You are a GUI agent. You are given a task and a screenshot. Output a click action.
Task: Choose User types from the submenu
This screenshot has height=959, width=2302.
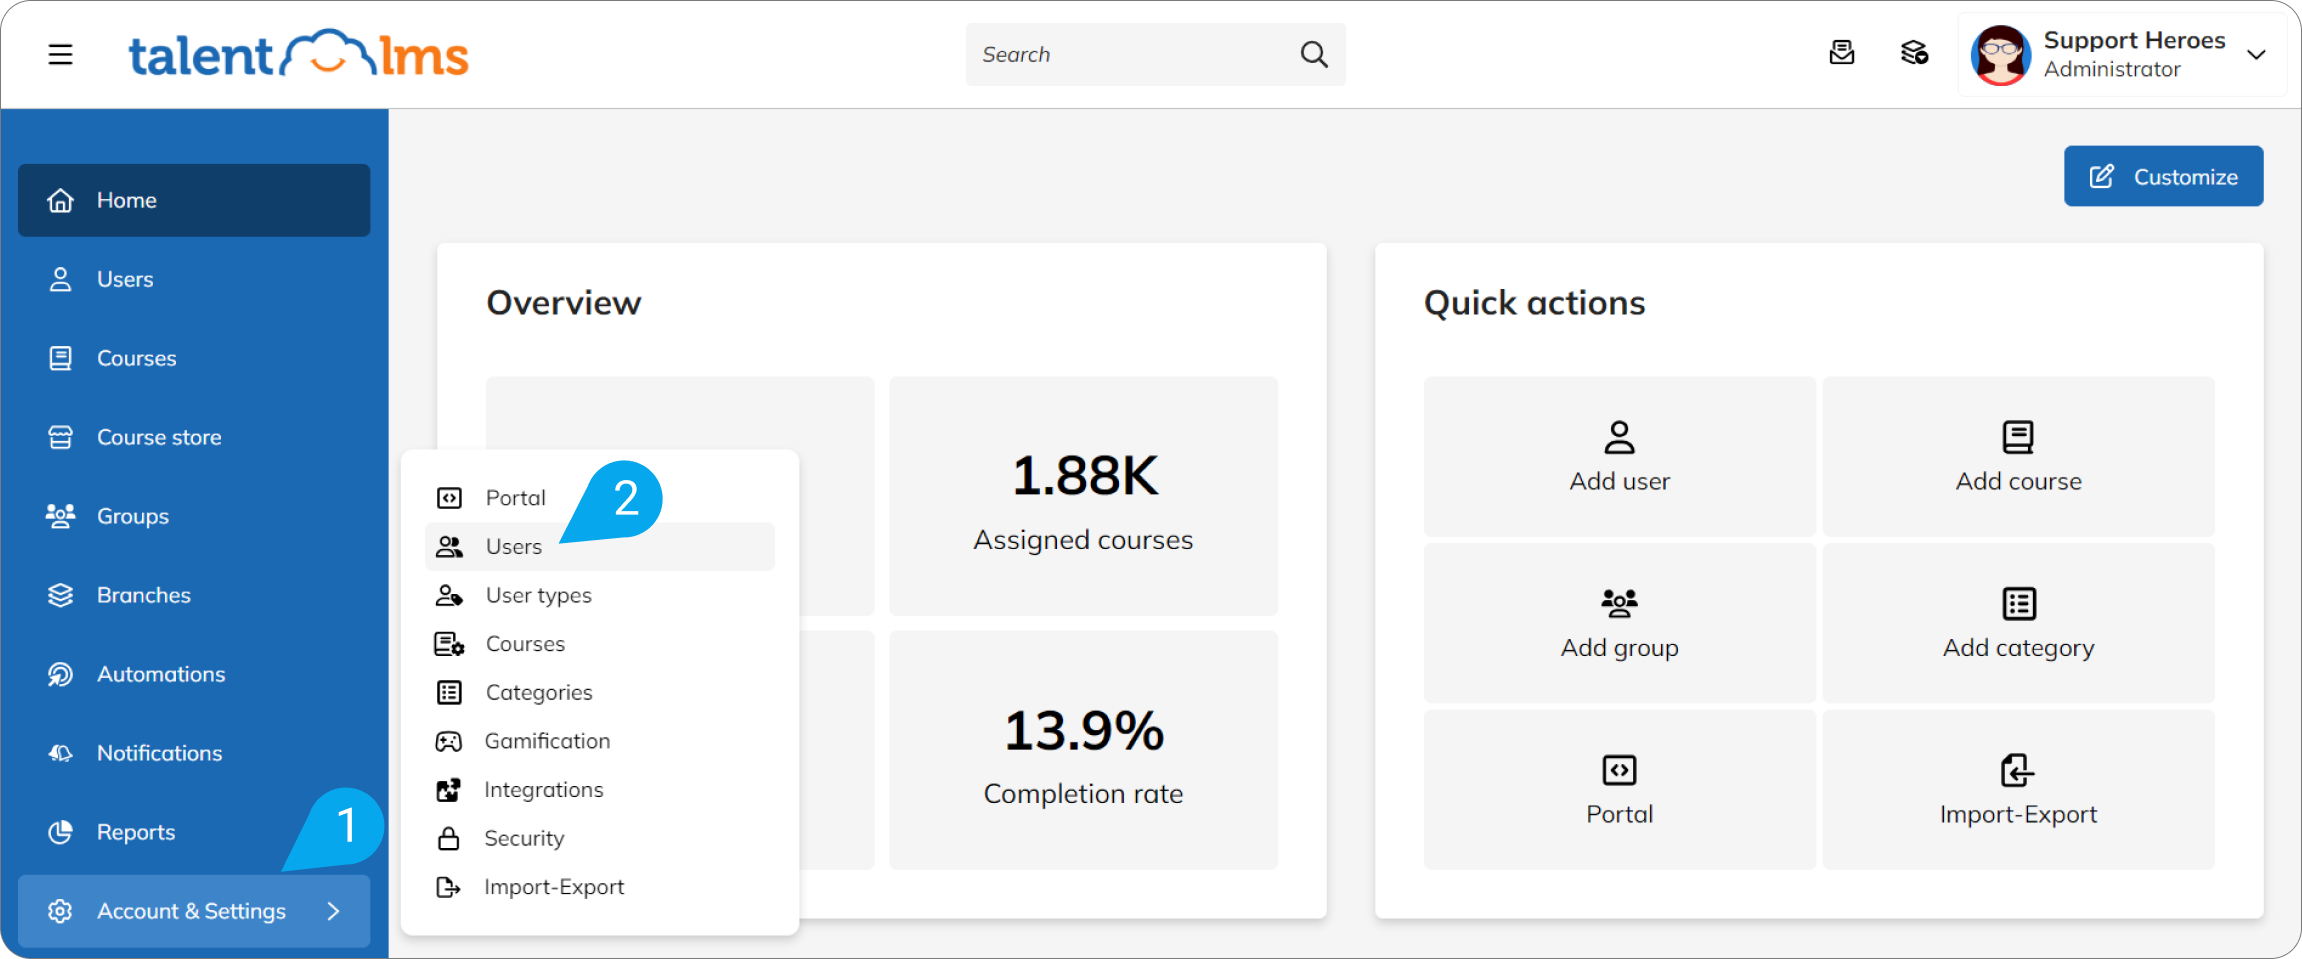[538, 595]
